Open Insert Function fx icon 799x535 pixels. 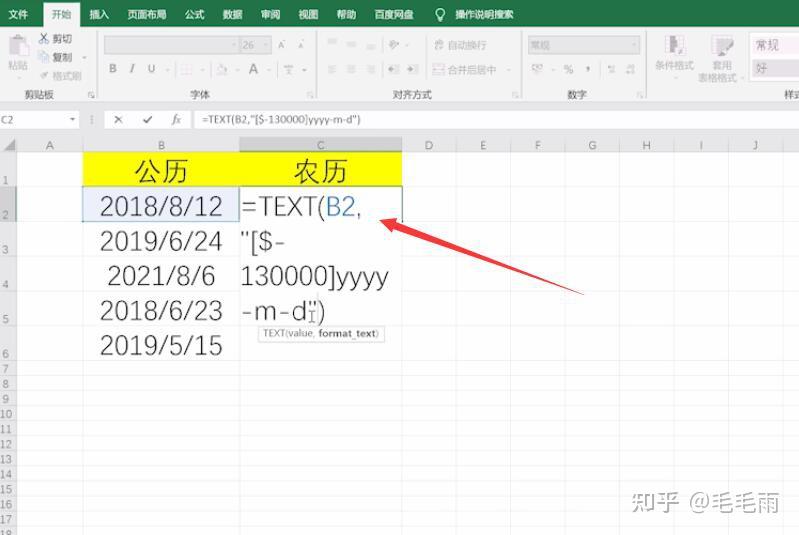[176, 120]
